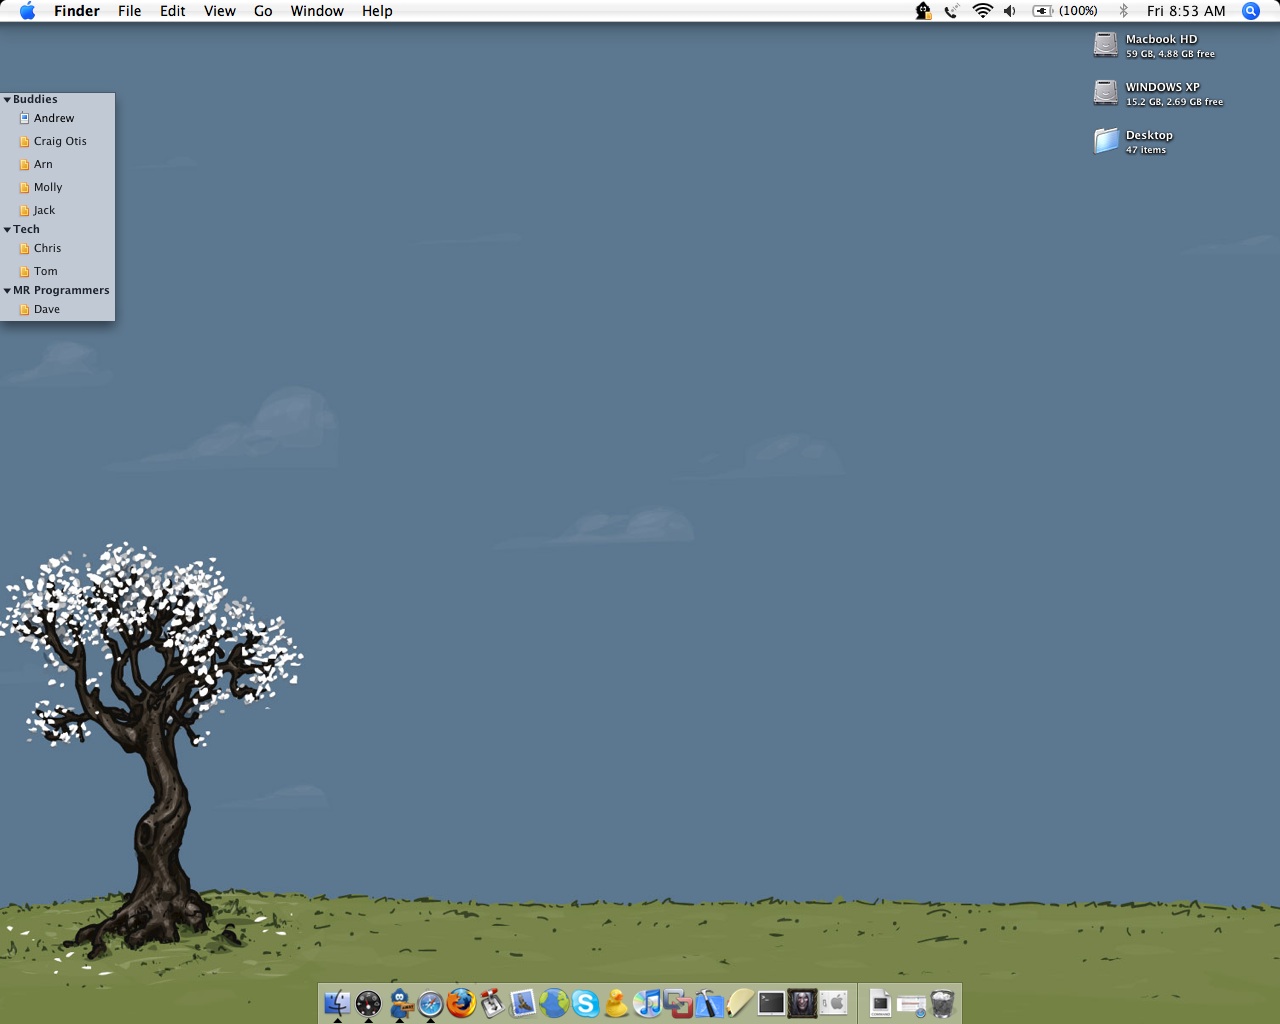
Task: Launch the overlapping squares virtualization app
Action: click(678, 1002)
